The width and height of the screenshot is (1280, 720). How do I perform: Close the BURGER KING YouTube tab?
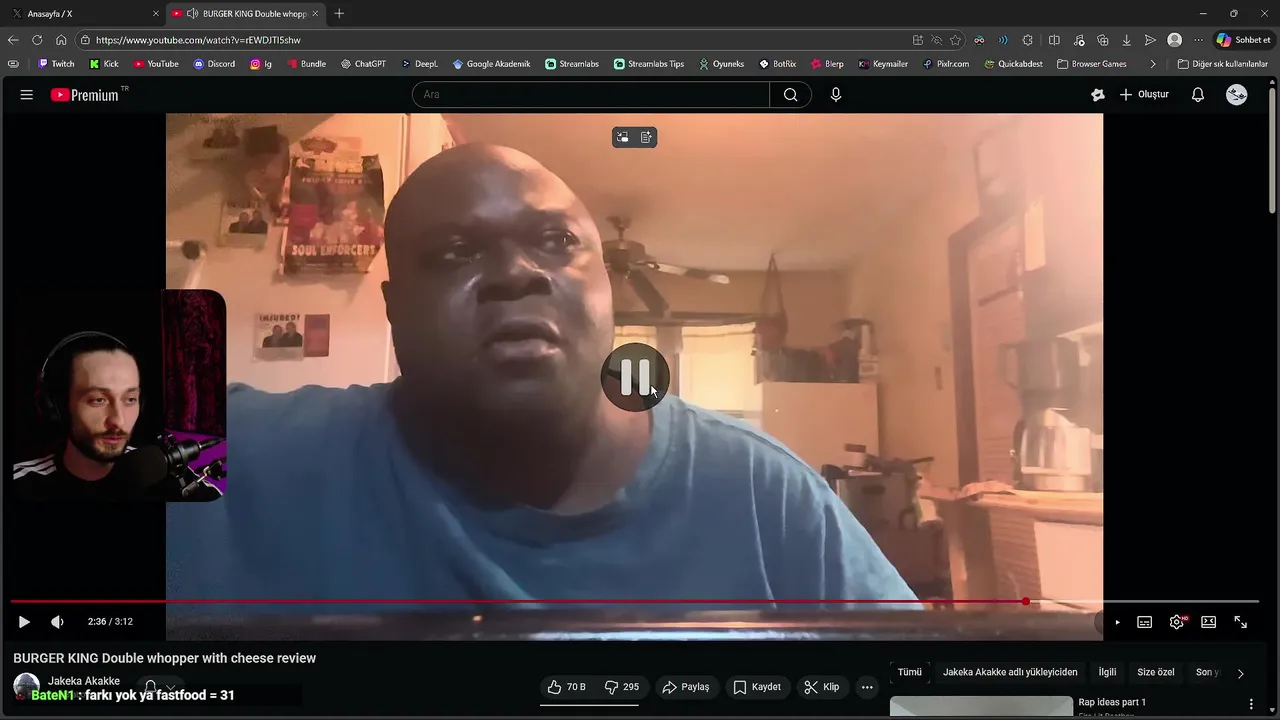pos(315,14)
